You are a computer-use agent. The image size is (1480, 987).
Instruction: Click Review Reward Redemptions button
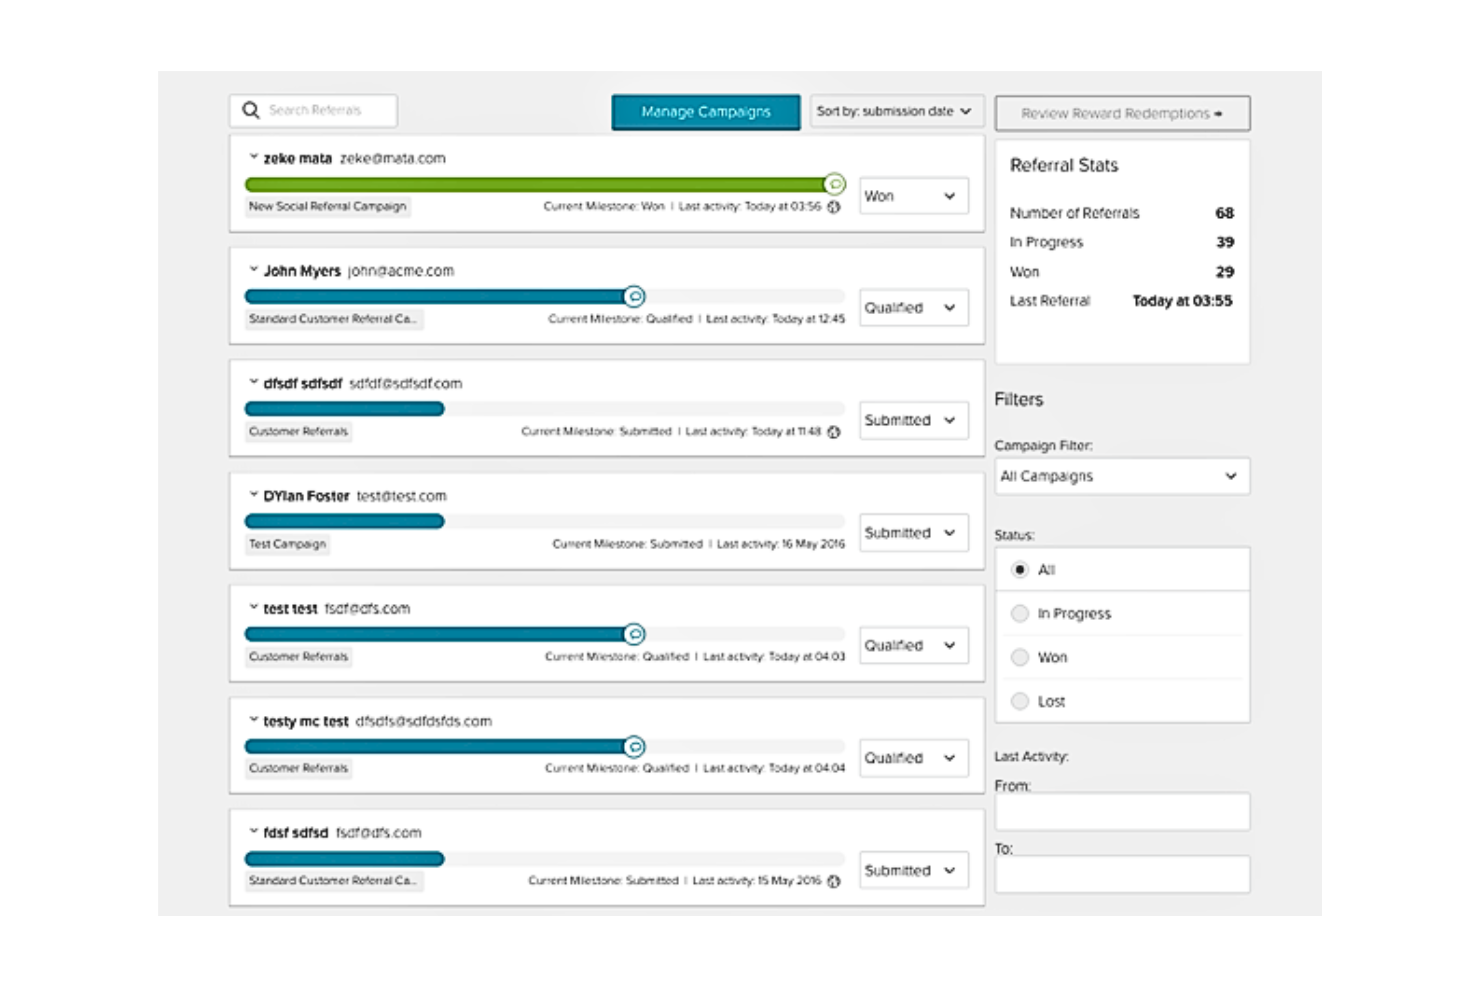1122,113
